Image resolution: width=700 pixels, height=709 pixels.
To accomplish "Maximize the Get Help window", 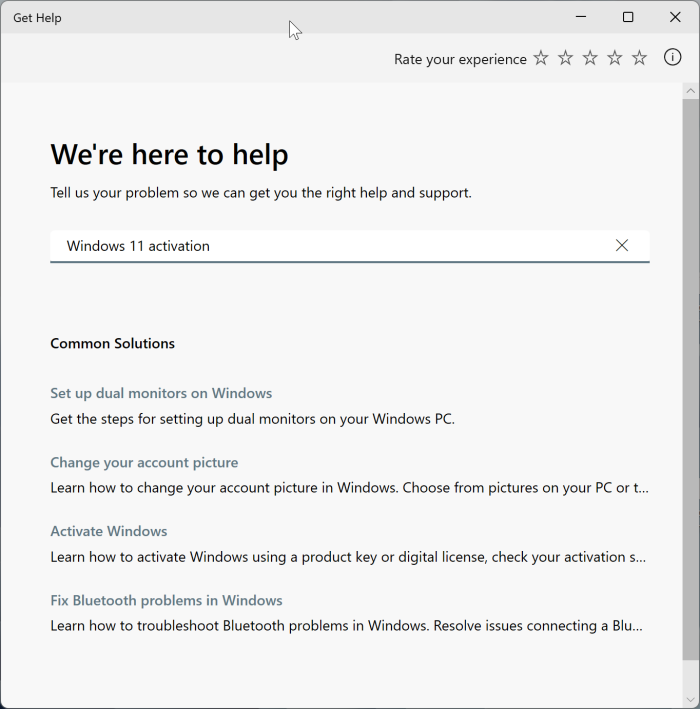I will (628, 17).
